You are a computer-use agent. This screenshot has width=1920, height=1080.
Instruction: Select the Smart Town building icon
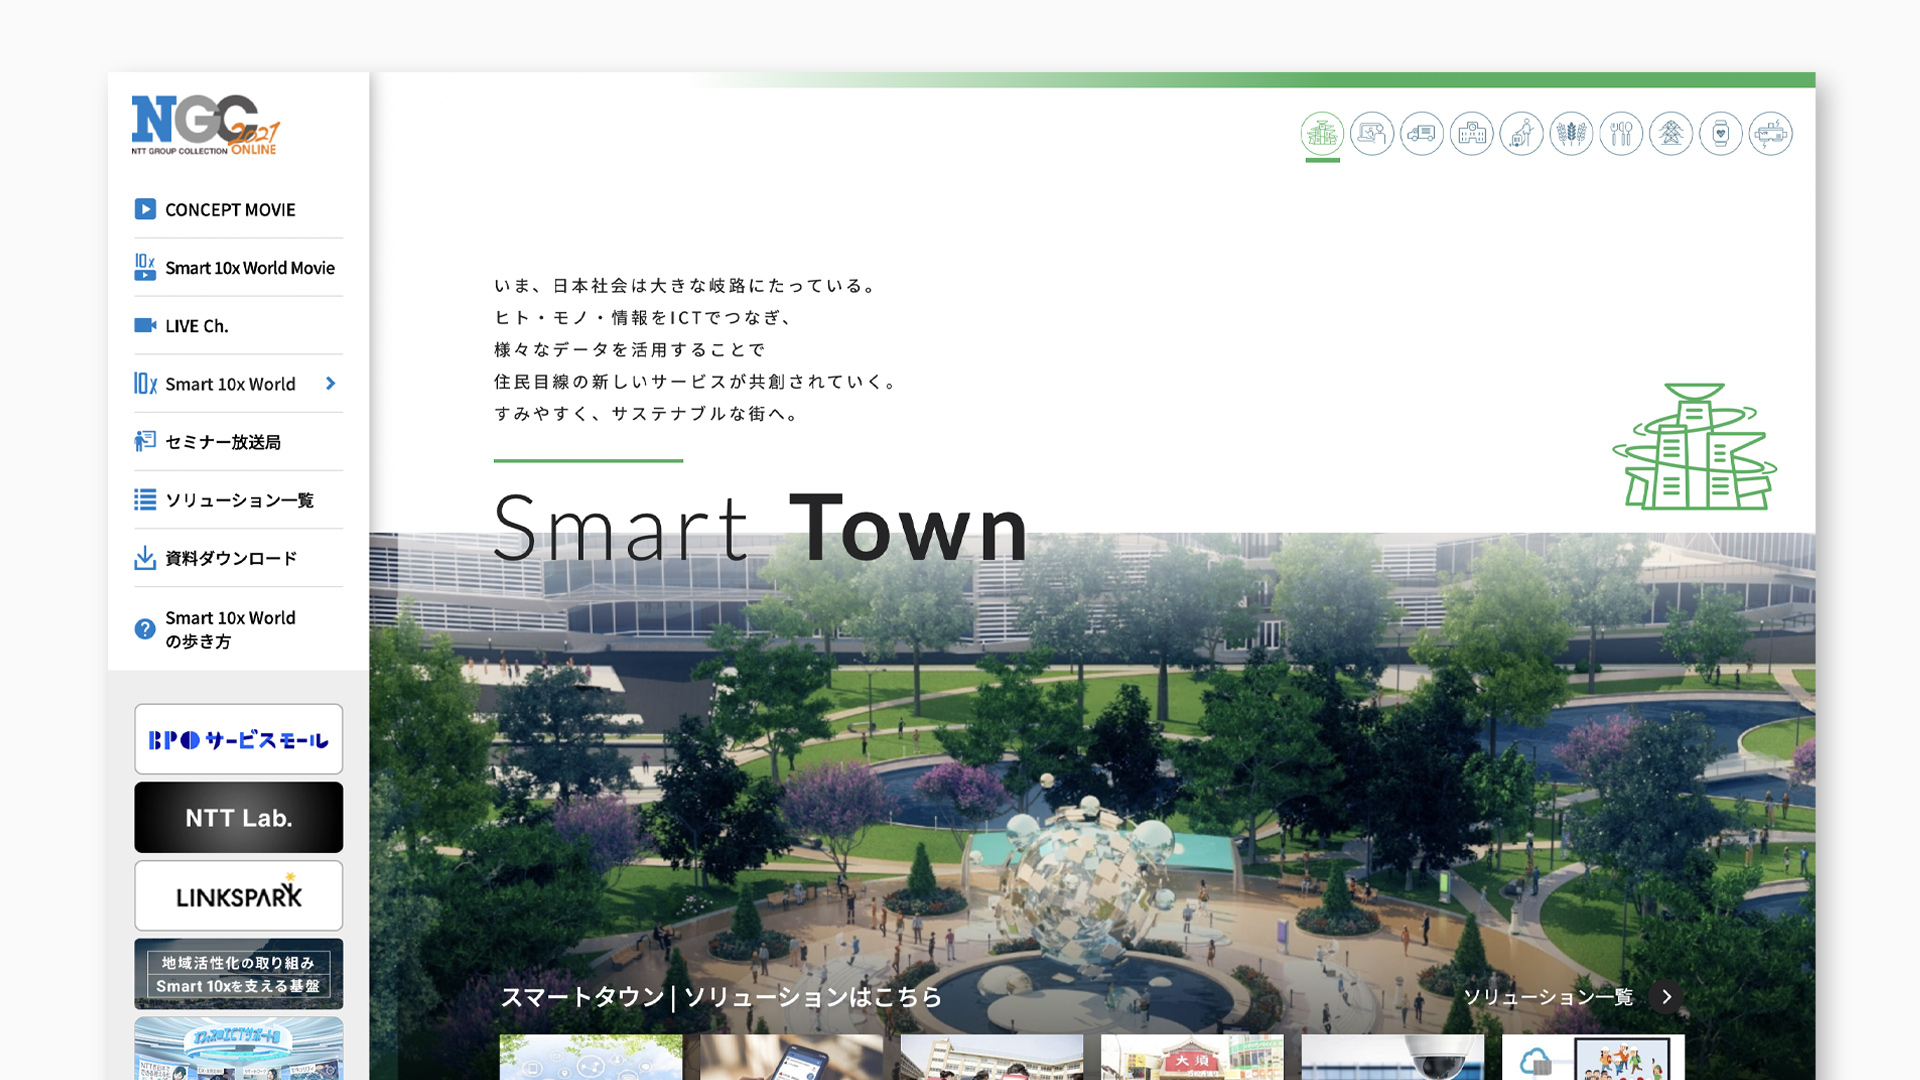1322,133
